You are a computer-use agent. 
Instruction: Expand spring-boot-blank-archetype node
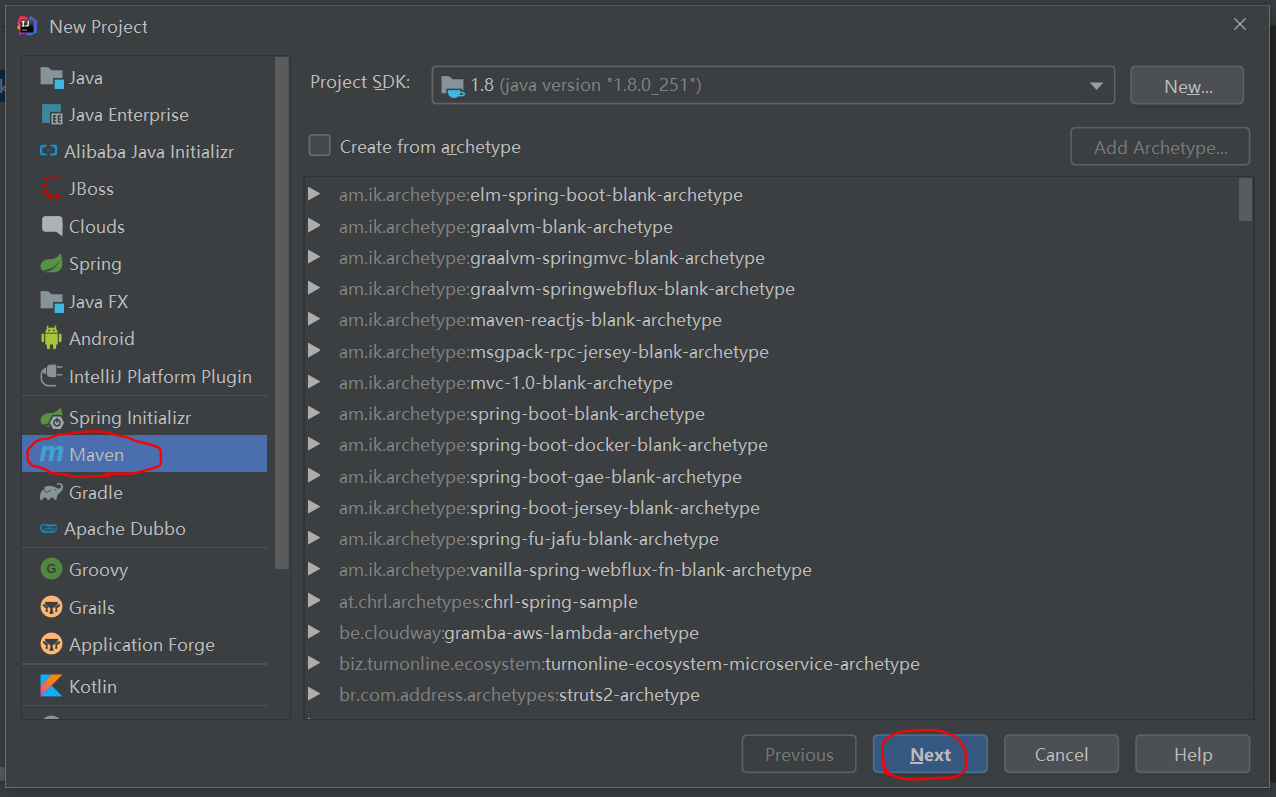(314, 413)
